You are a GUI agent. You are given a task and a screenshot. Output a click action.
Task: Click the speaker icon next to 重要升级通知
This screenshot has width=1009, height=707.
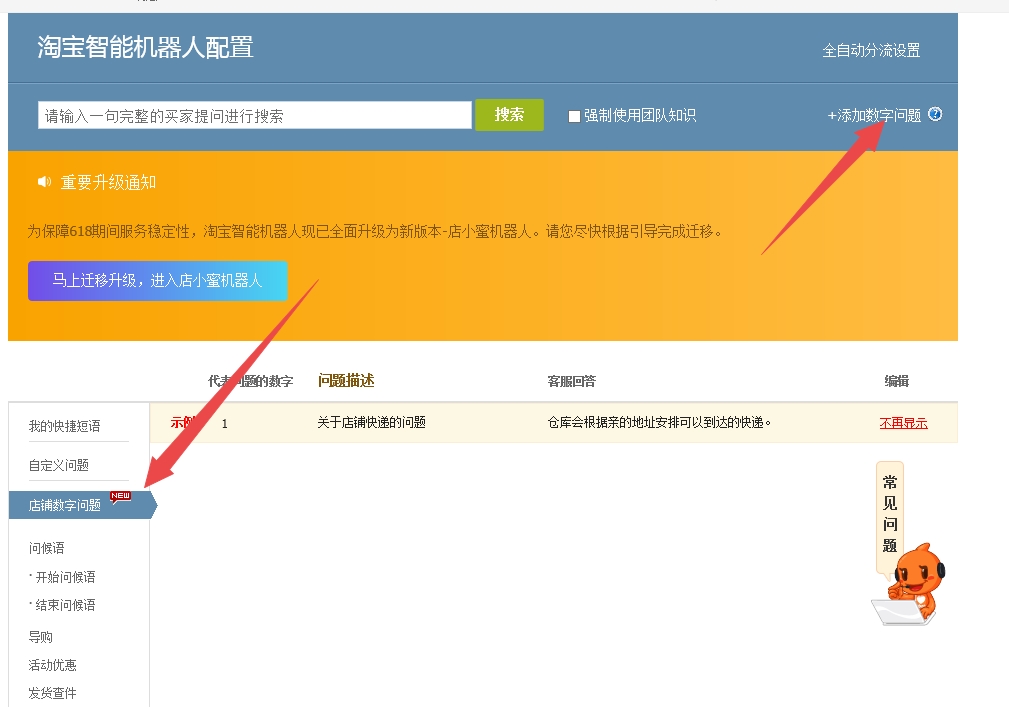point(44,182)
